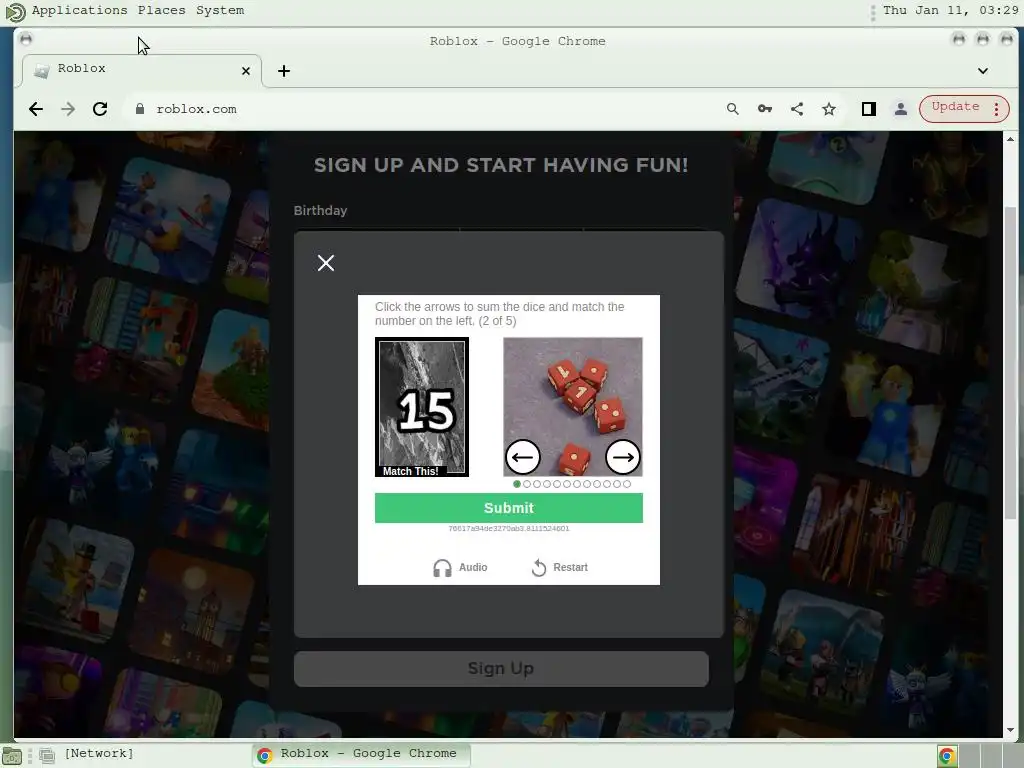This screenshot has height=768, width=1024.
Task: Expand the tab search chevron
Action: 983,71
